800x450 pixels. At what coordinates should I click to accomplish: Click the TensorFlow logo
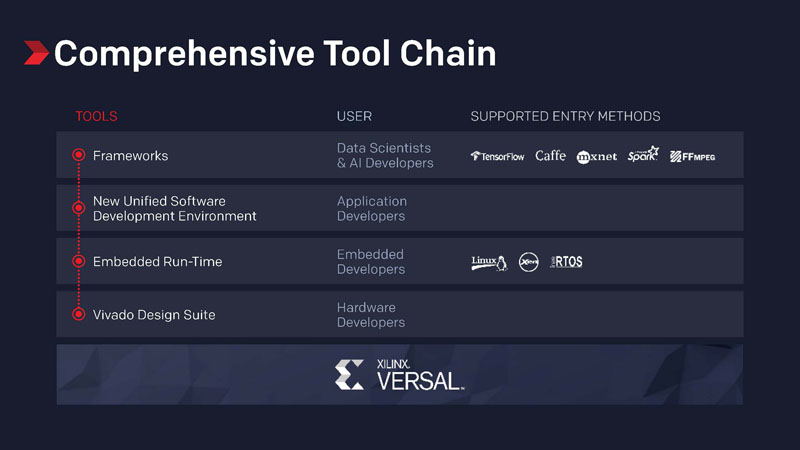tap(497, 156)
